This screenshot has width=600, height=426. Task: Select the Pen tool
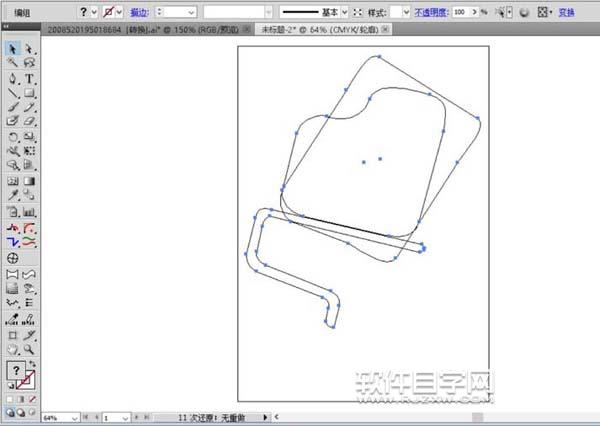point(13,78)
